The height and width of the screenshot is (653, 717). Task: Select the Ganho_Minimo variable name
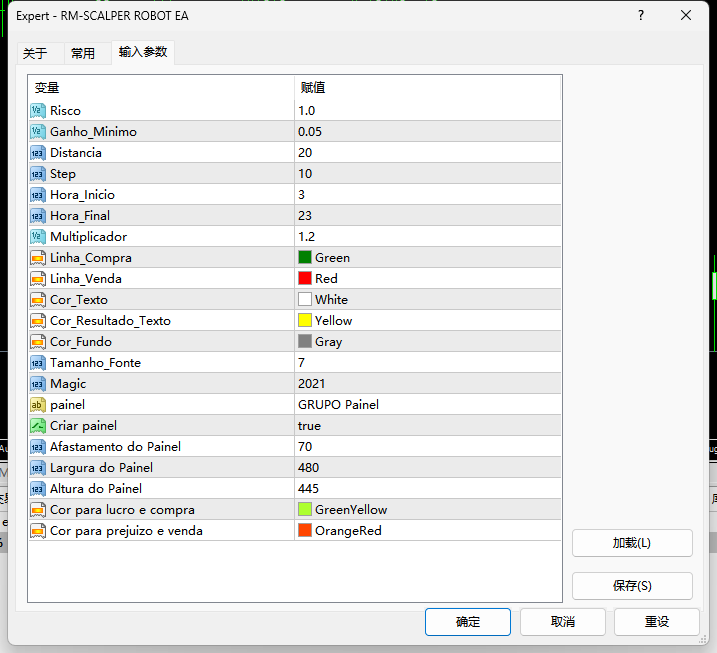click(x=93, y=132)
